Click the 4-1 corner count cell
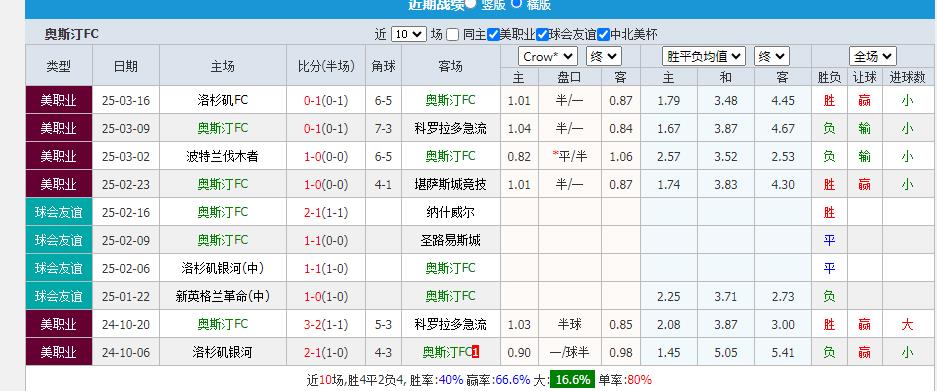 point(383,185)
